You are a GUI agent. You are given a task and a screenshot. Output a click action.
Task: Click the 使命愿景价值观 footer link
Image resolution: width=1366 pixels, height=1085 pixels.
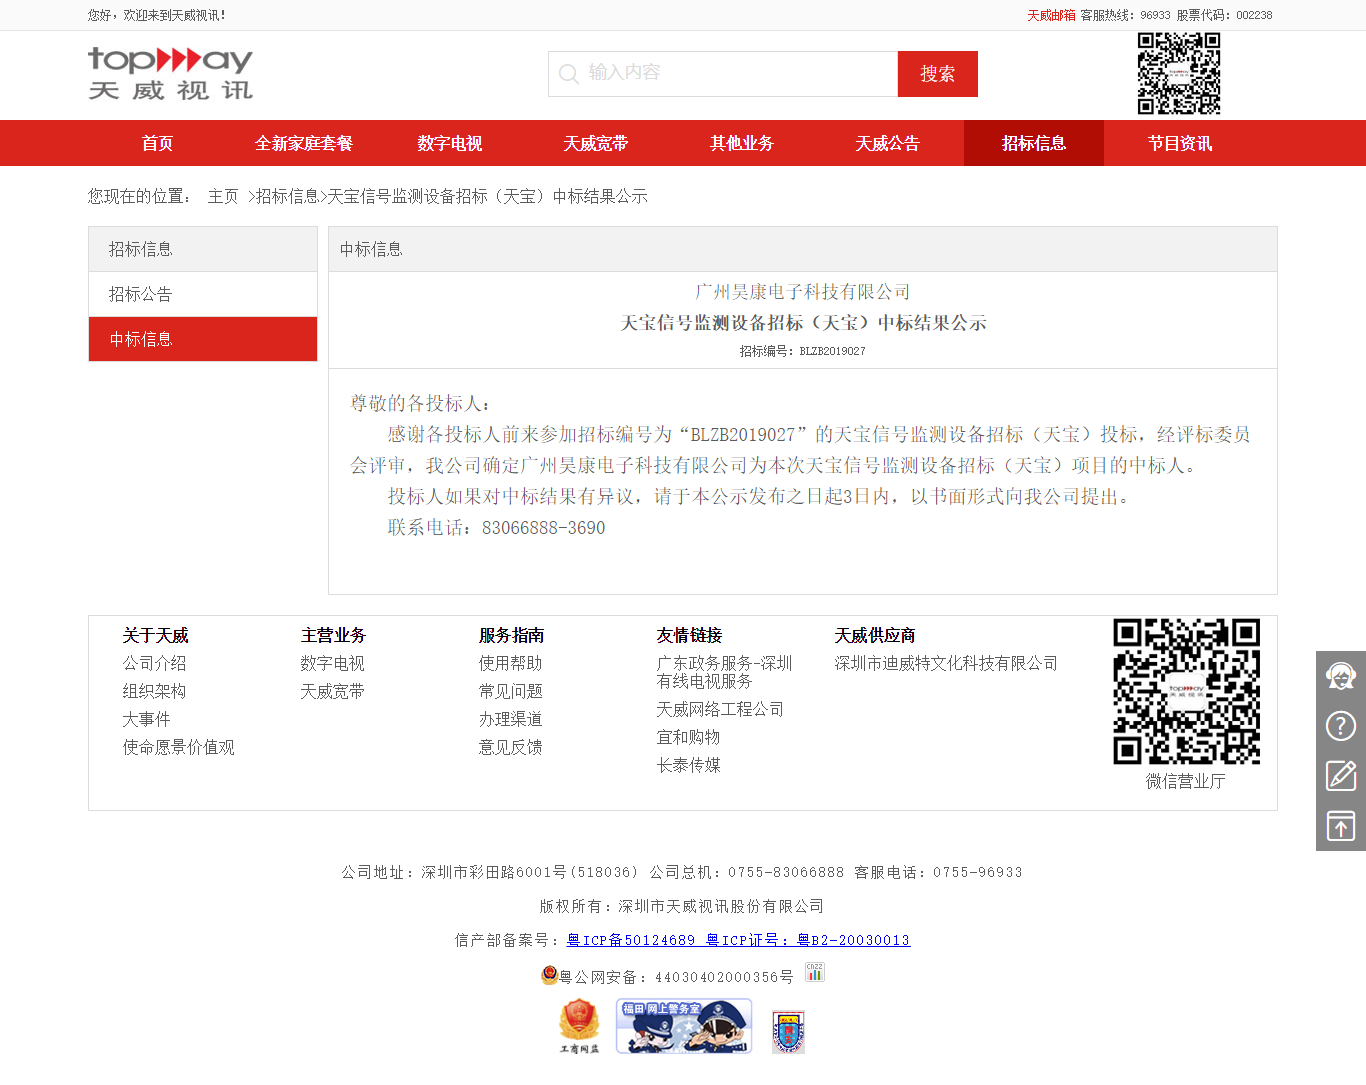click(x=179, y=747)
